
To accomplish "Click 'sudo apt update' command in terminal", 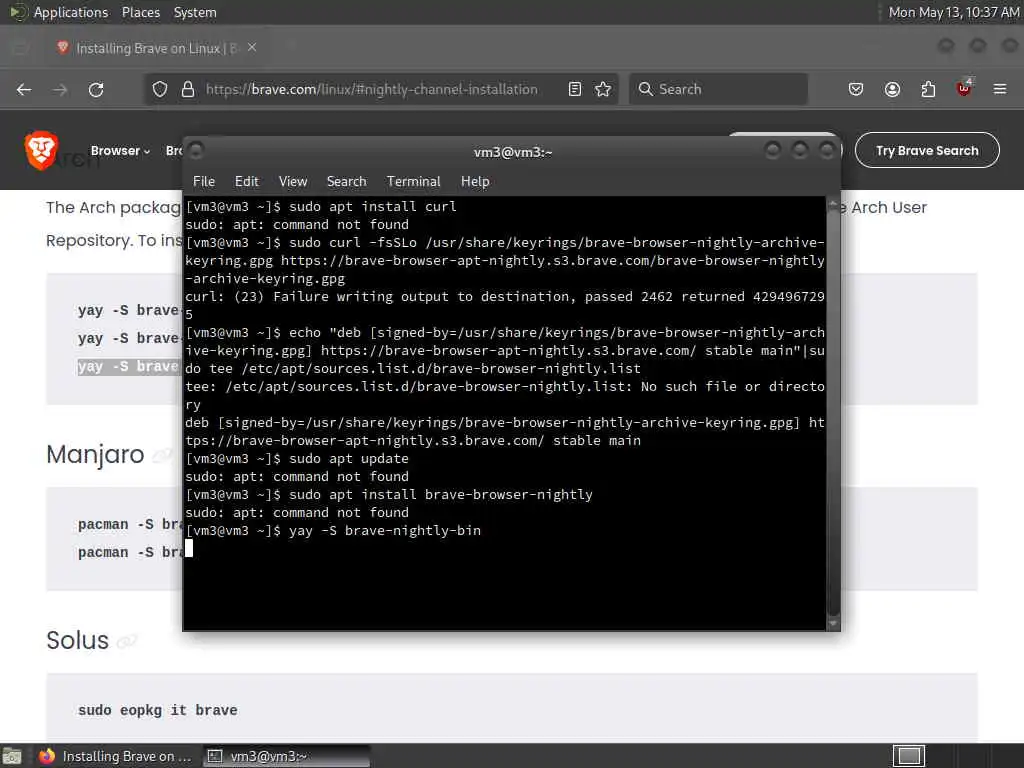I will [349, 458].
